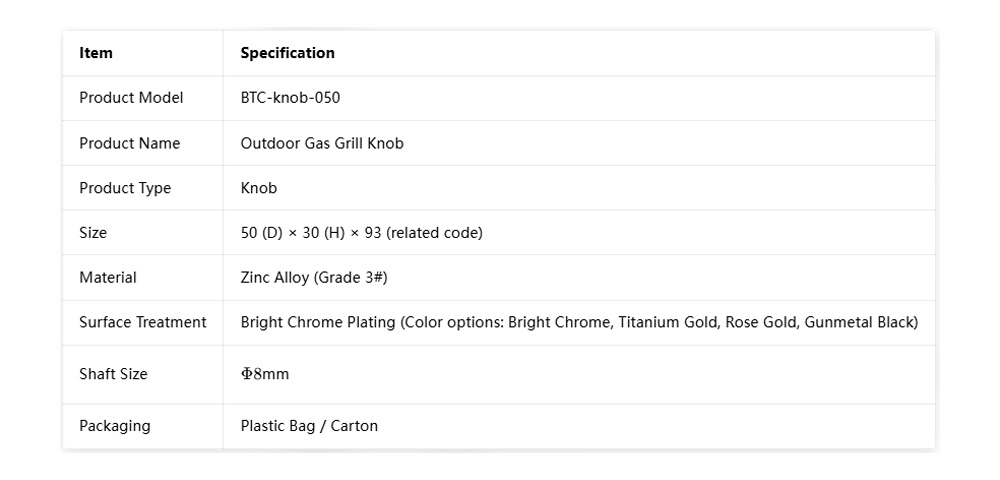Click "Zinc Alloy (Grade 3#)" value
Viewport: 1000px width, 480px height.
coord(314,278)
